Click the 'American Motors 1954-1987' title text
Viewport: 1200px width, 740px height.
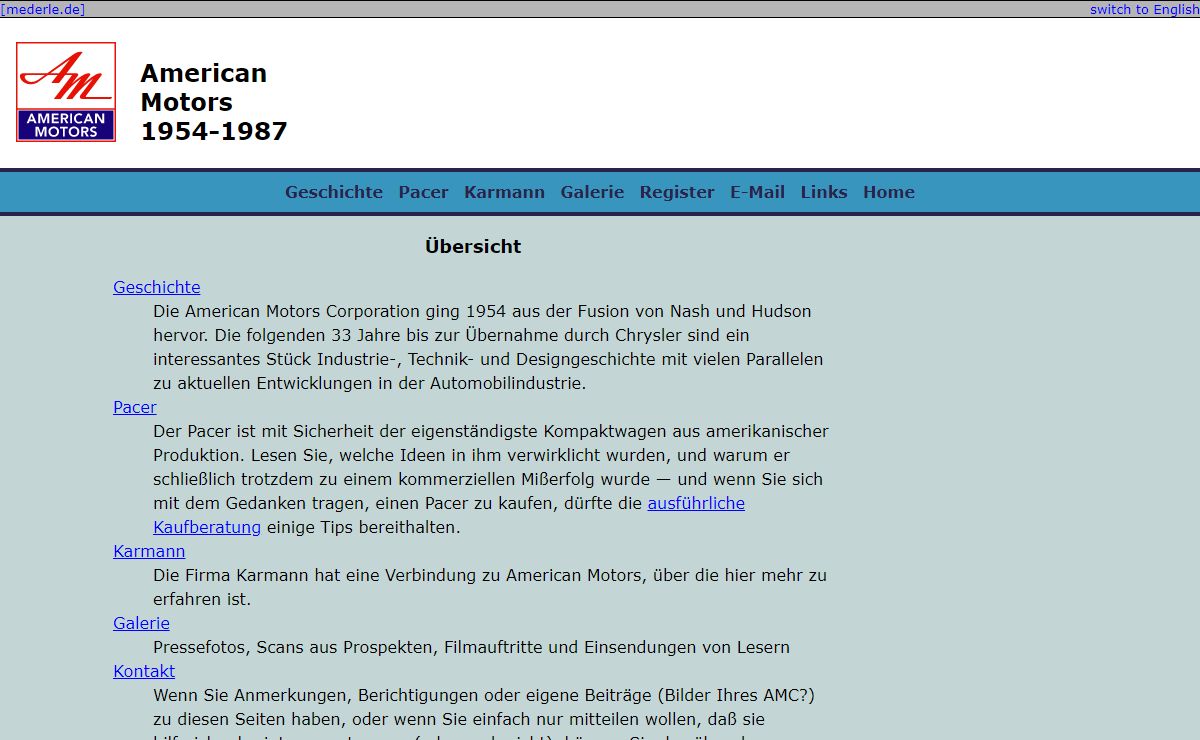click(x=214, y=102)
